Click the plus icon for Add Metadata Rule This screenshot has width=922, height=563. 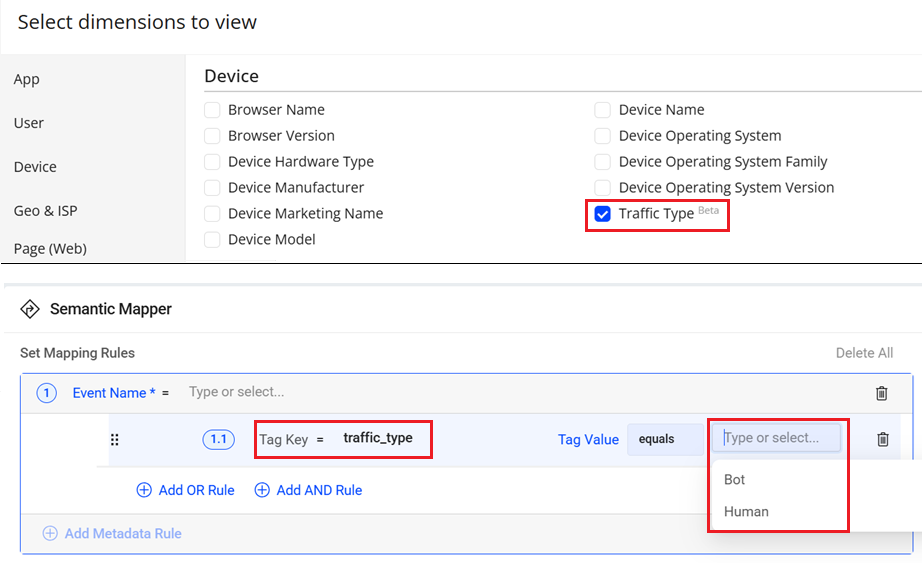(x=50, y=533)
